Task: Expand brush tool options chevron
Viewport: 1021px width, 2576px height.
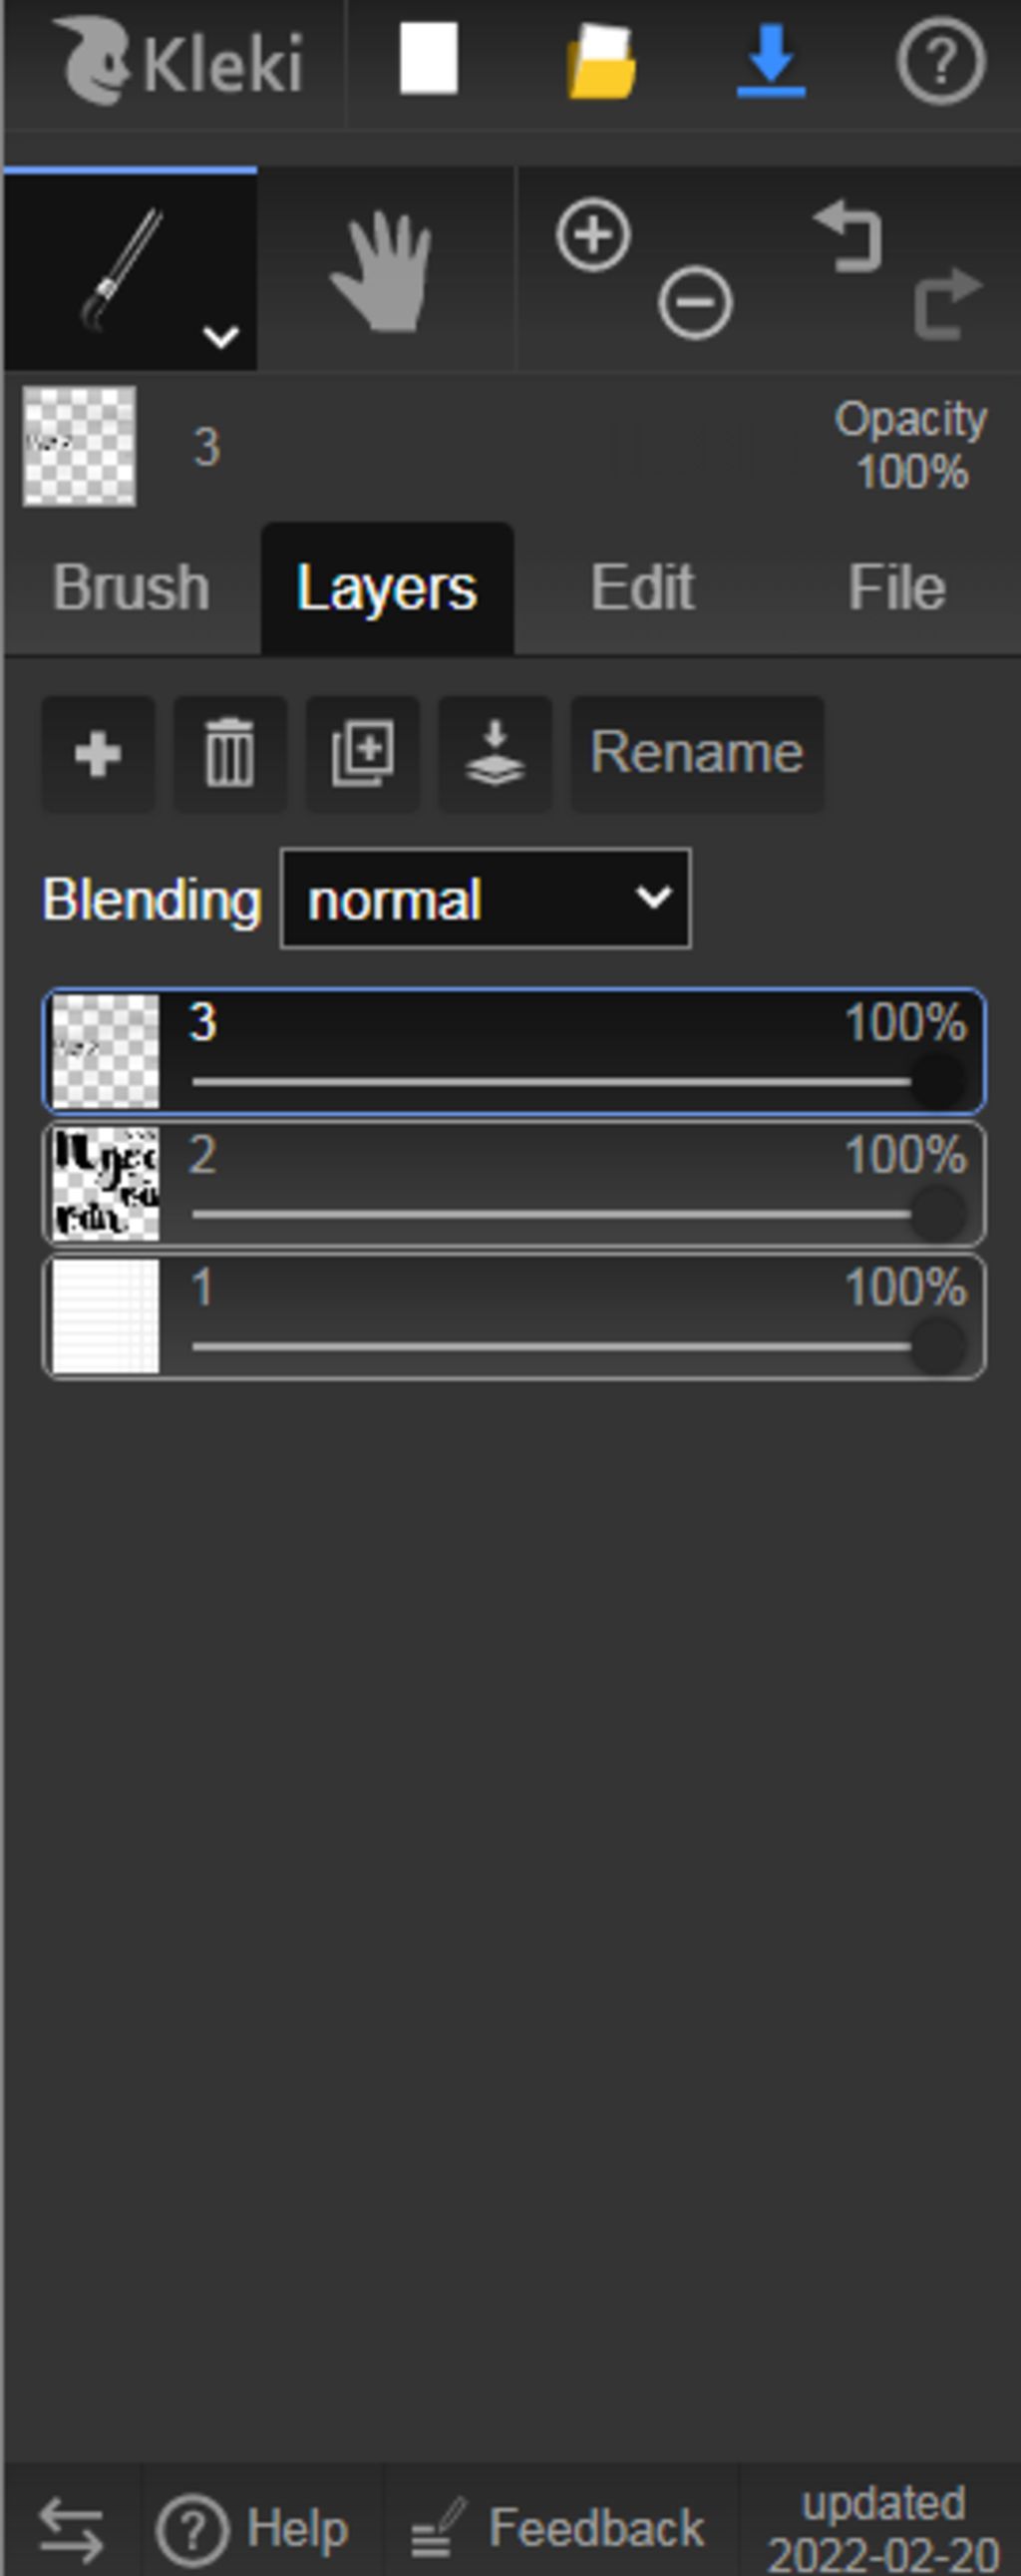Action: (x=220, y=337)
